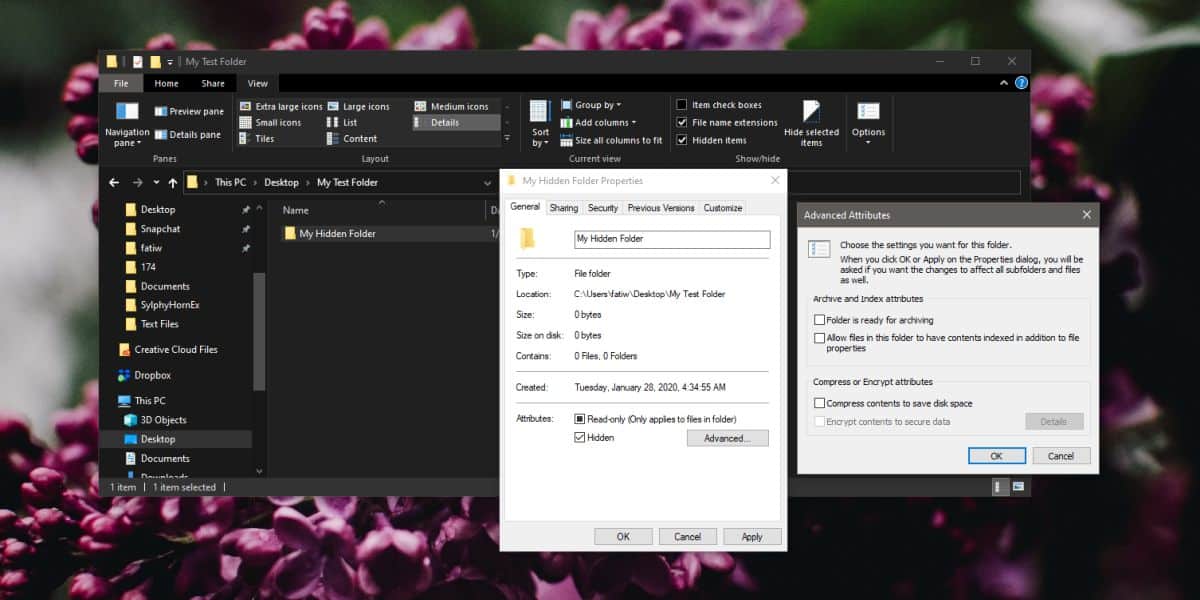Check Compress contents to save disk space
Image resolution: width=1200 pixels, height=600 pixels.
[x=820, y=403]
